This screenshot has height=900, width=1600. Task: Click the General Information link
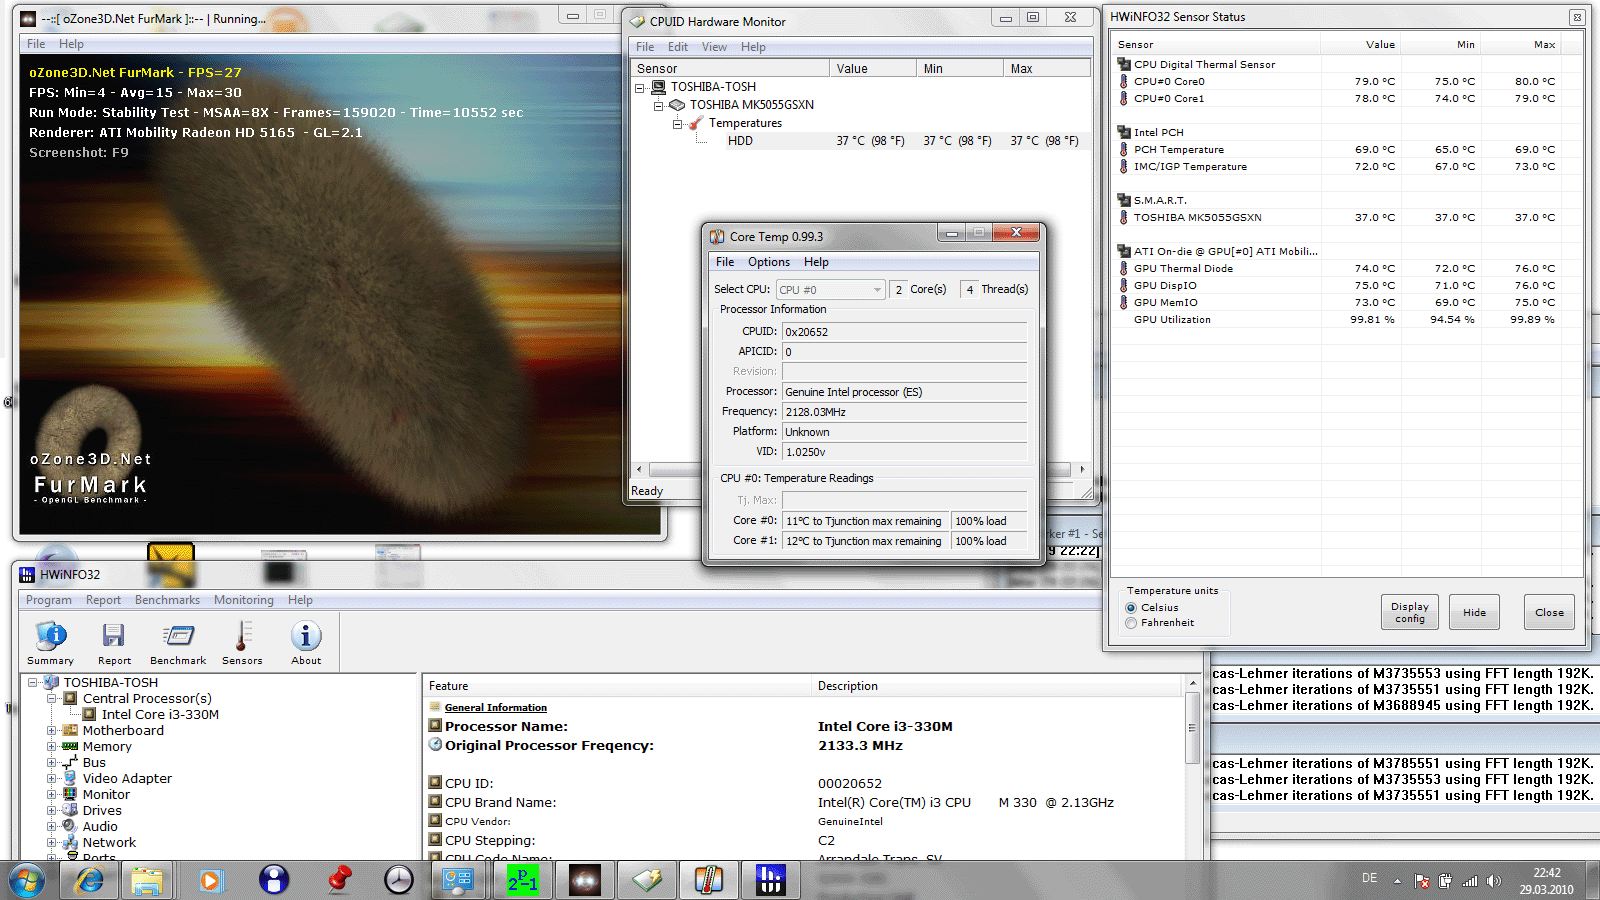[496, 708]
